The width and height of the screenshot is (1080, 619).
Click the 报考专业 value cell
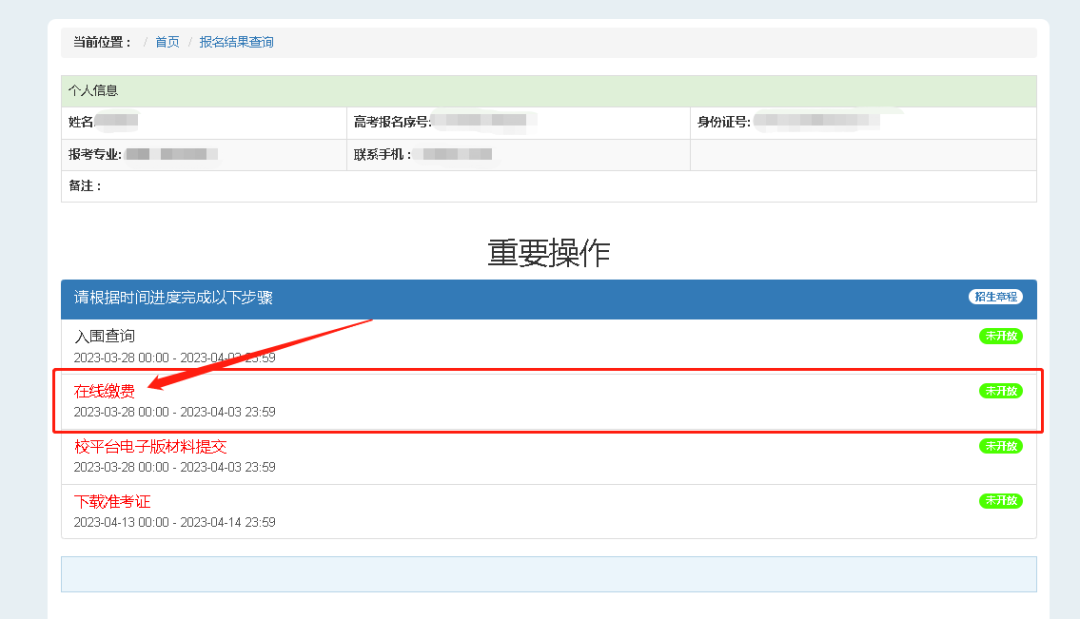pyautogui.click(x=170, y=154)
